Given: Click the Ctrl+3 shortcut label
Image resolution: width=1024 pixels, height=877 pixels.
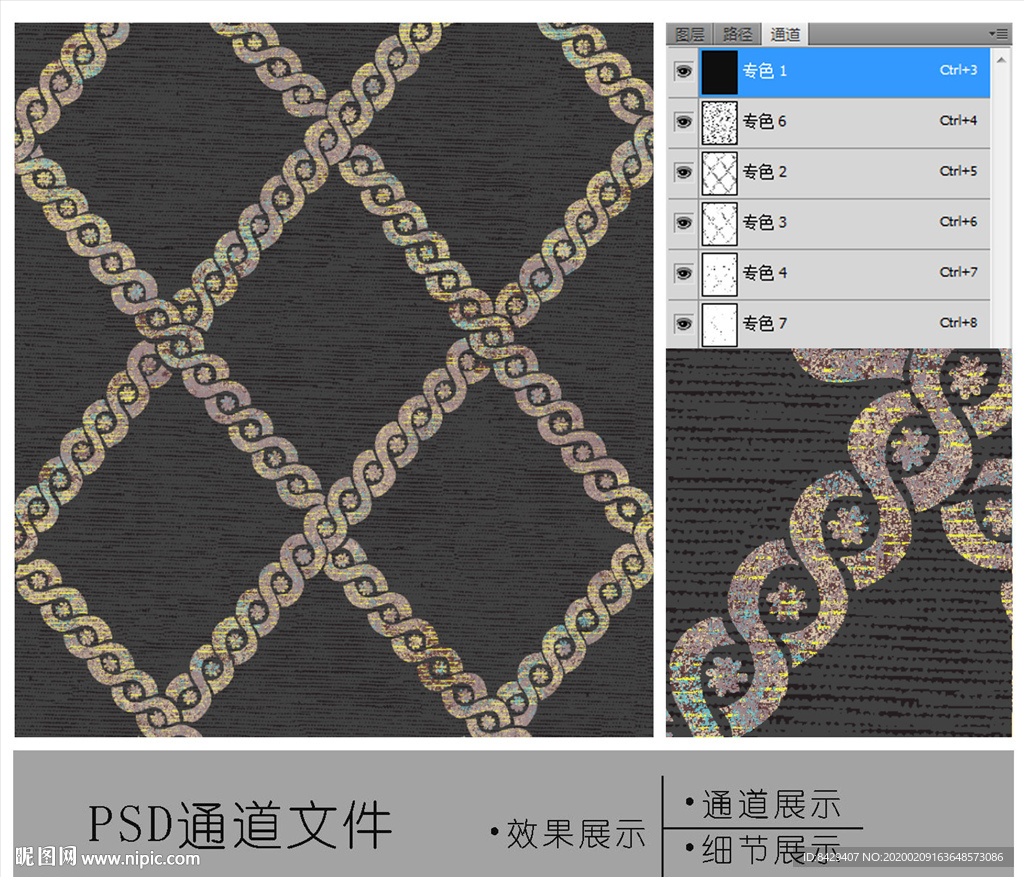Looking at the screenshot, I should pyautogui.click(x=958, y=70).
